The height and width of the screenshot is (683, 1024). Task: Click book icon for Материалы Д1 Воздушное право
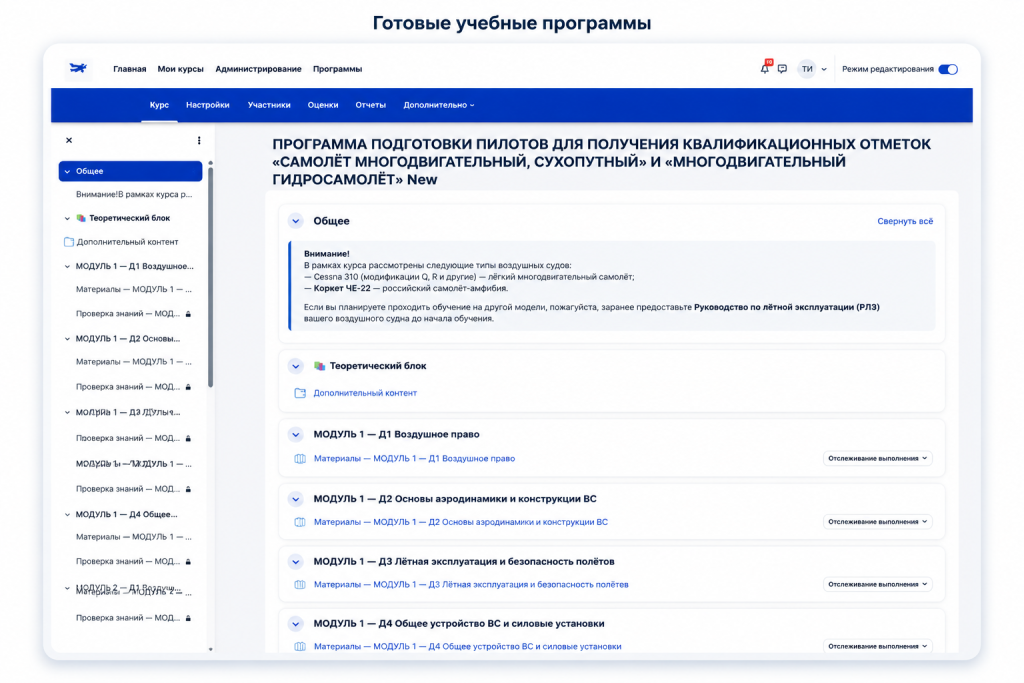pyautogui.click(x=300, y=458)
